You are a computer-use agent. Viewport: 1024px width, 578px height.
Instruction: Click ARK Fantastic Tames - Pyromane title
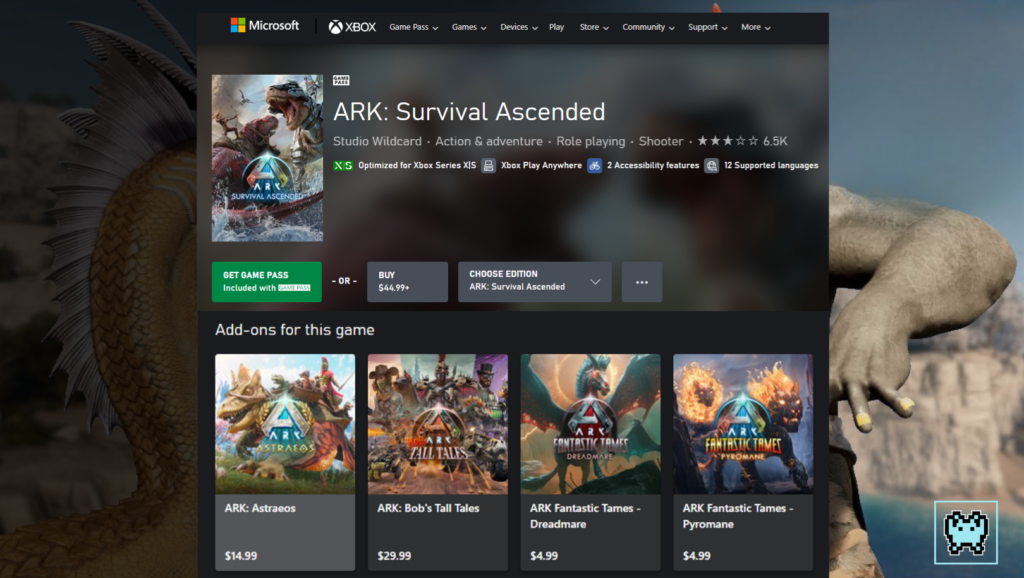click(x=738, y=516)
